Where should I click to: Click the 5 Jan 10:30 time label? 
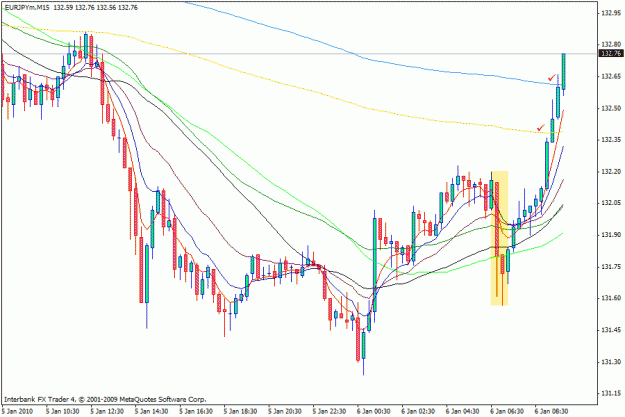[63, 411]
